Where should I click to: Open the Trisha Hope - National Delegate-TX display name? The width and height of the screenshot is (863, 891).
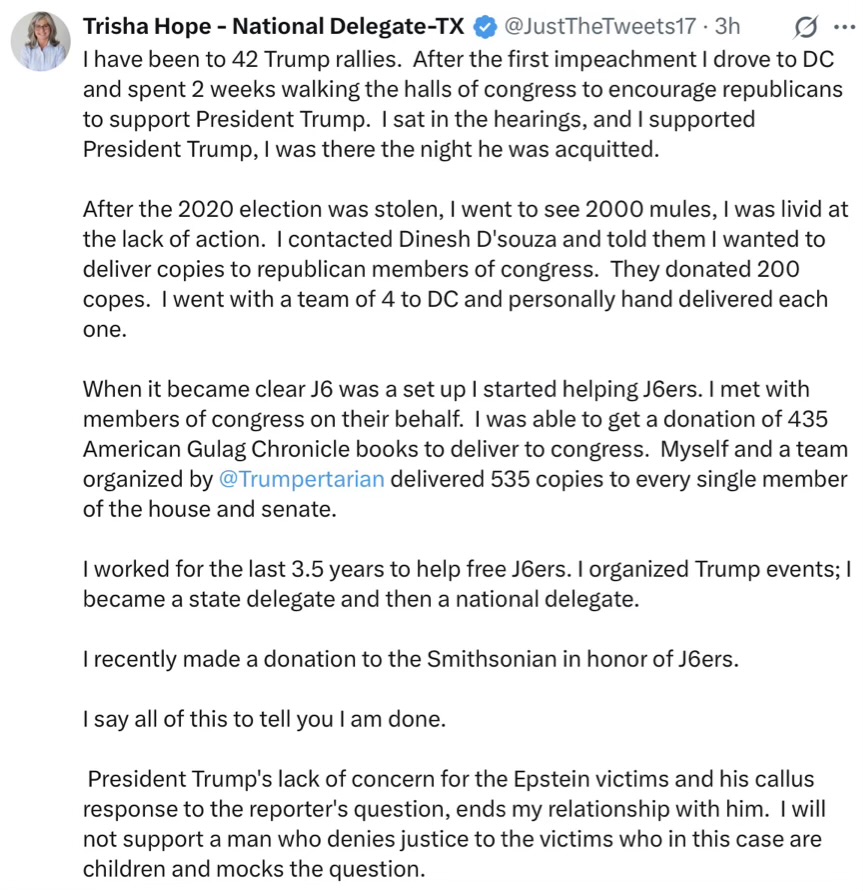(x=273, y=26)
